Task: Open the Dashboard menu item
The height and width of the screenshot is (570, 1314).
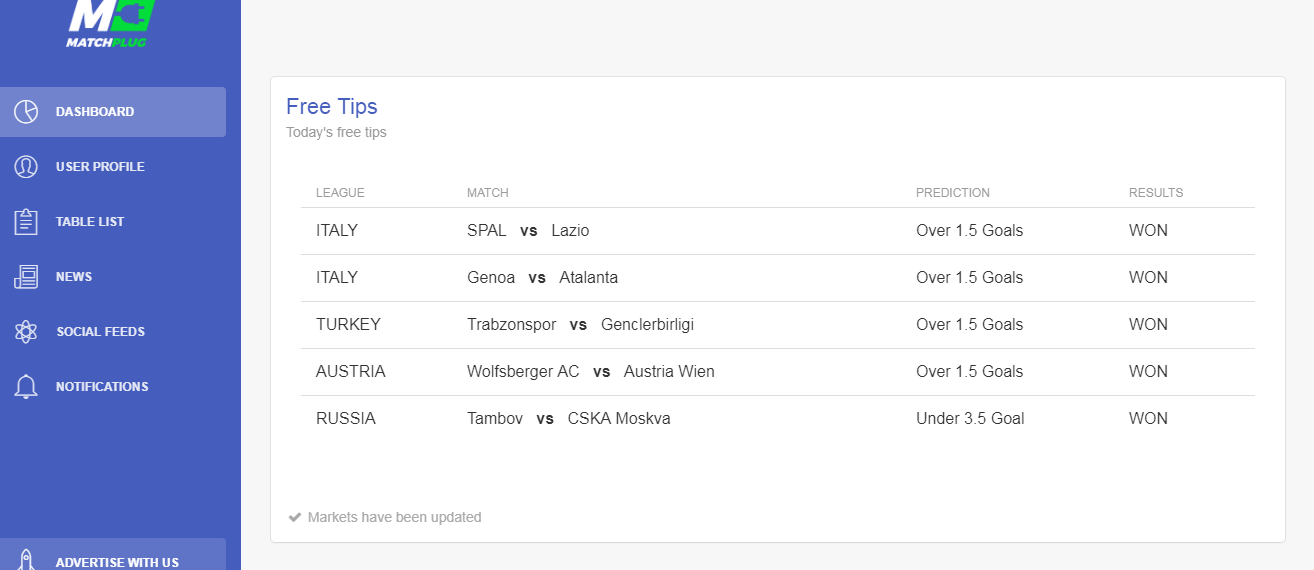Action: point(95,112)
